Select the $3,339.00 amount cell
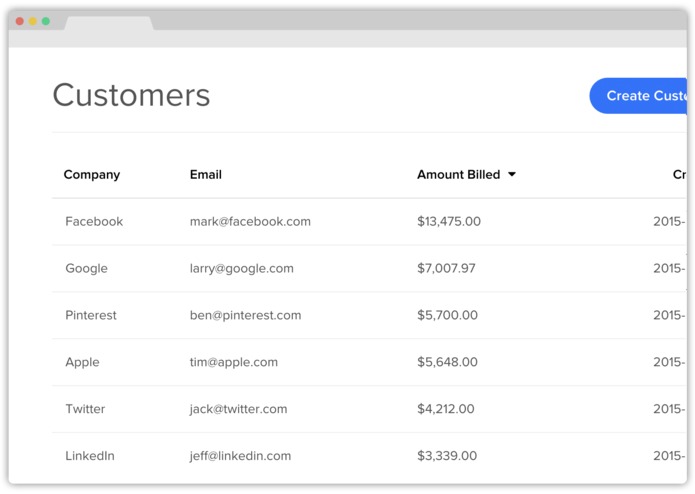 447,456
